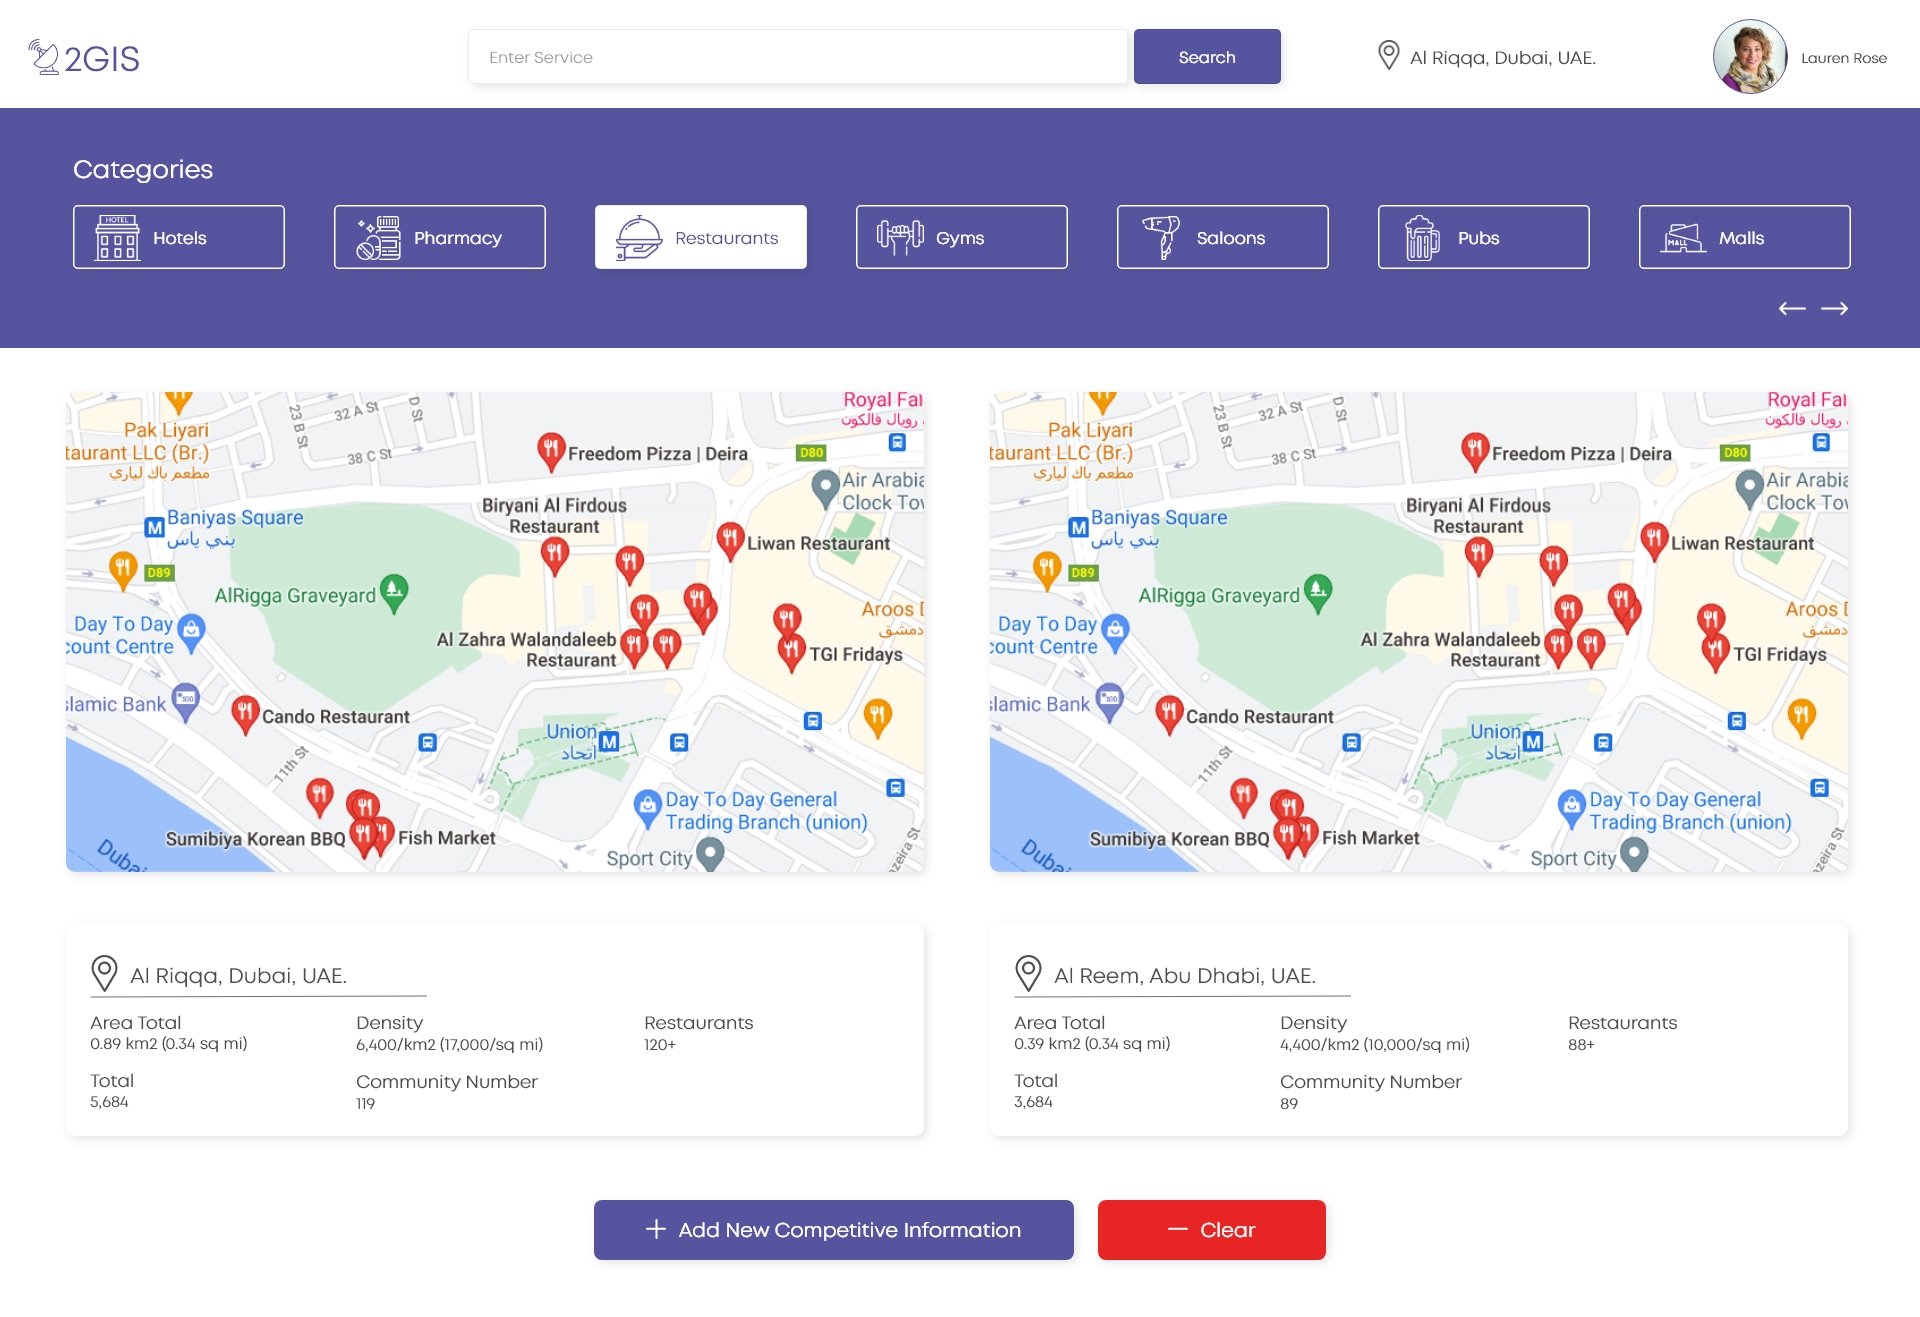Click location pin beside Al Reem card
The image size is (1920, 1317).
pyautogui.click(x=1028, y=973)
